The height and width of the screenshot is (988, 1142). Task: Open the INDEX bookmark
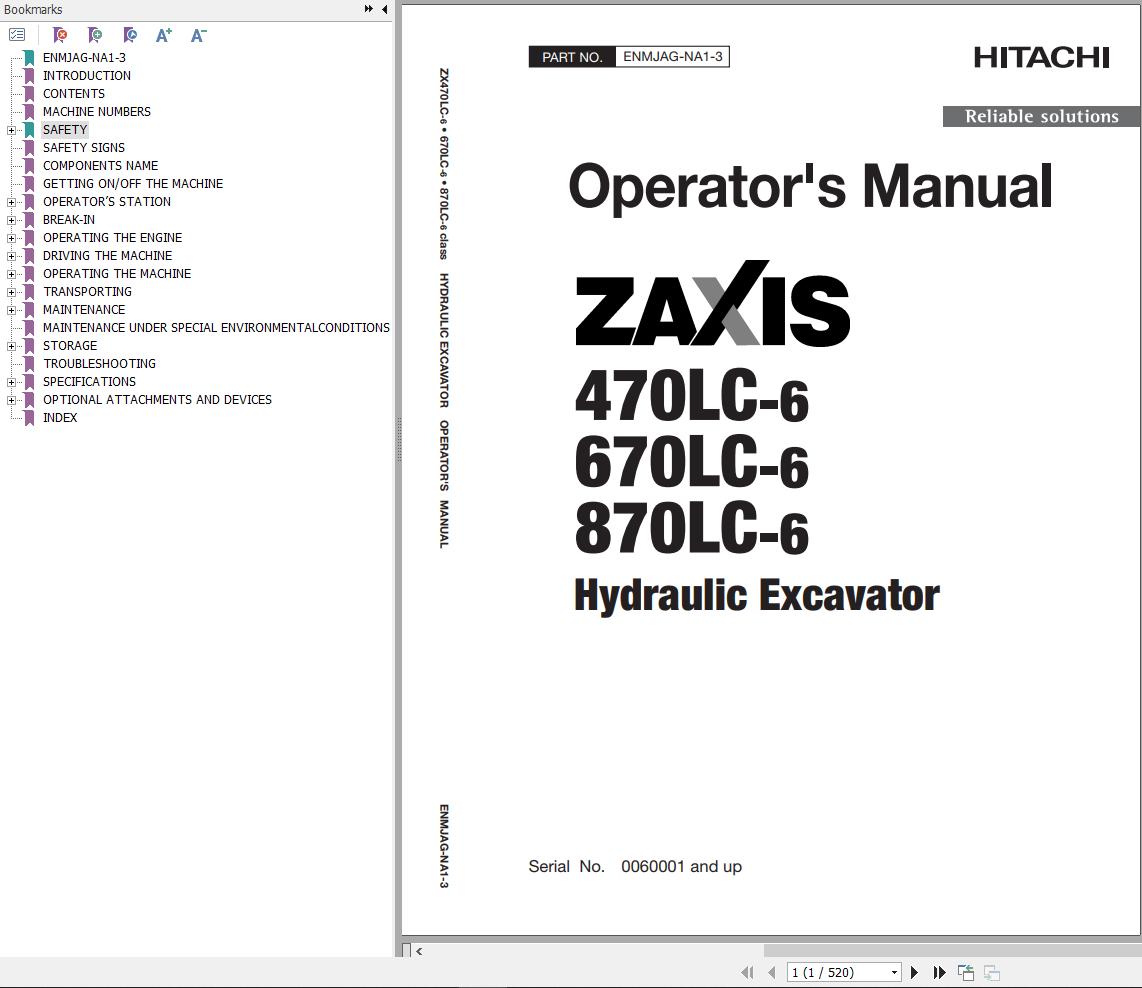pyautogui.click(x=60, y=418)
